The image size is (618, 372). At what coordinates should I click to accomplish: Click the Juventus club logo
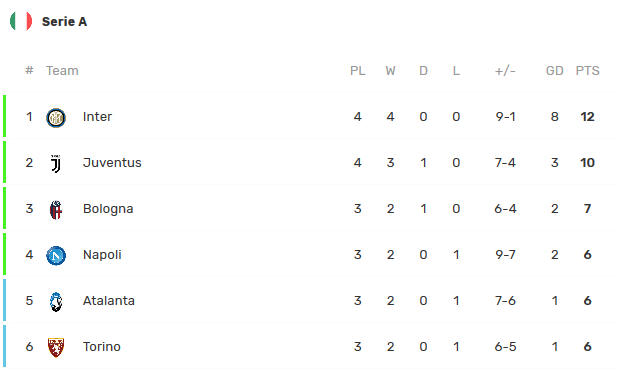56,164
